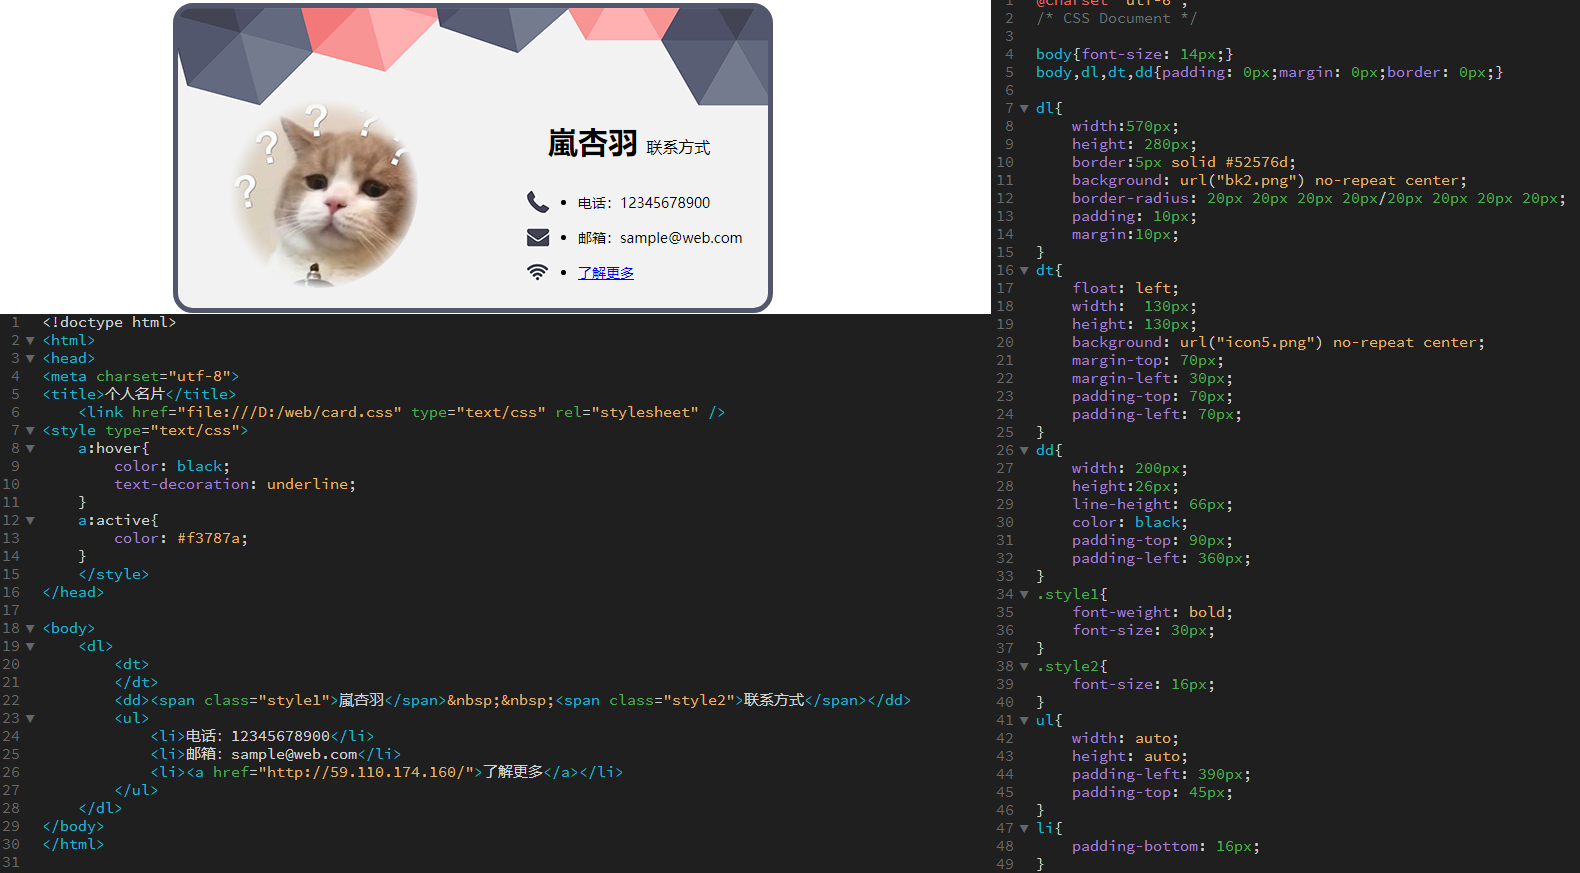Screen dimensions: 1580x873
Task: Fold the a:hover rule block
Action: (30, 449)
